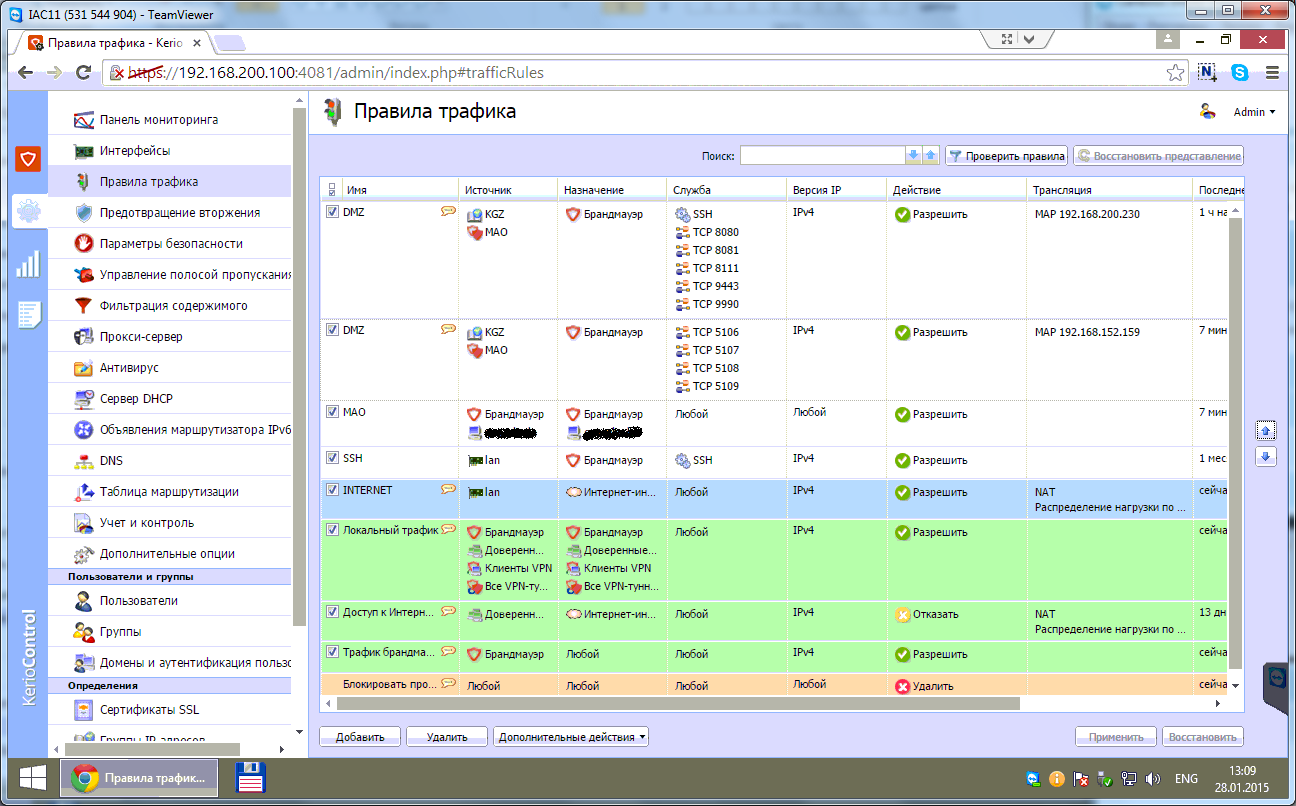Open Пользователи in sidebar
This screenshot has width=1296, height=806.
(139, 601)
